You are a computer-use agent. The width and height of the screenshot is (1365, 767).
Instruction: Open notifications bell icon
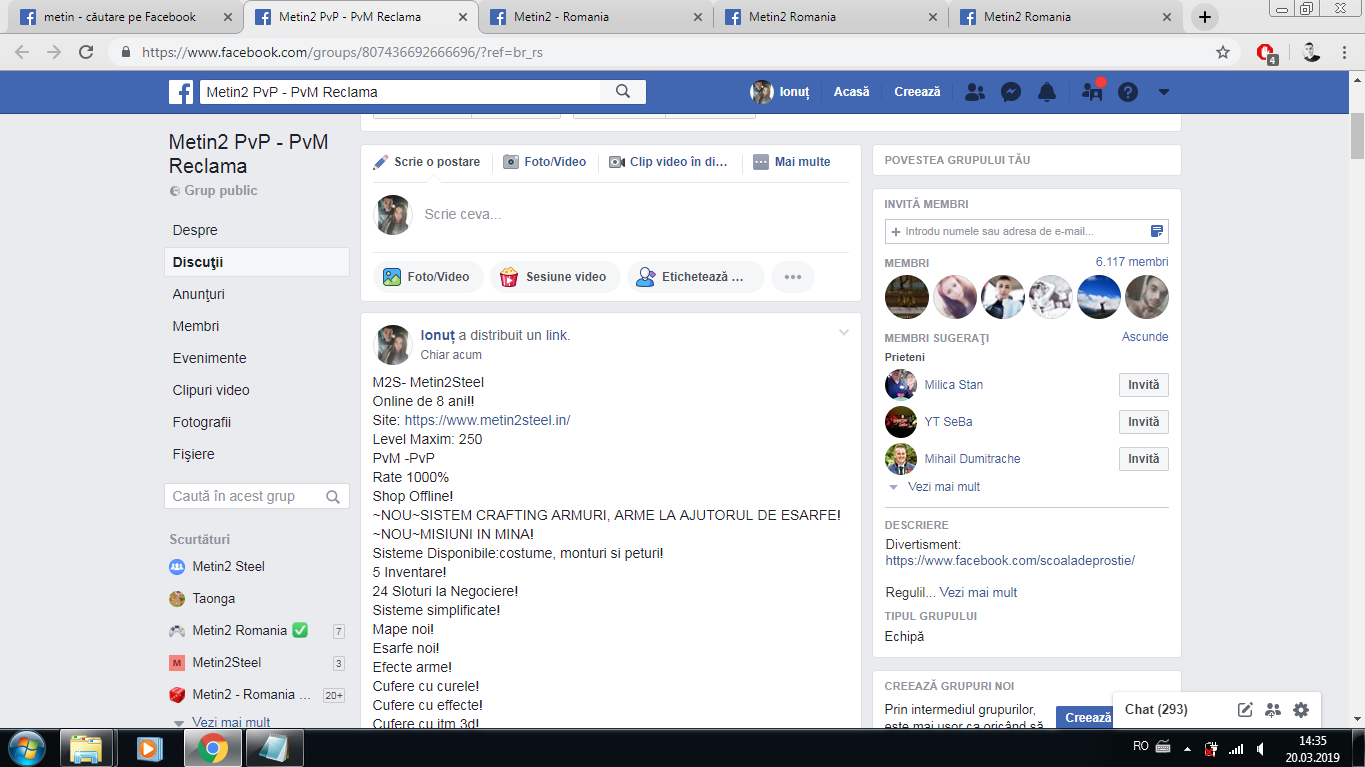[1047, 92]
